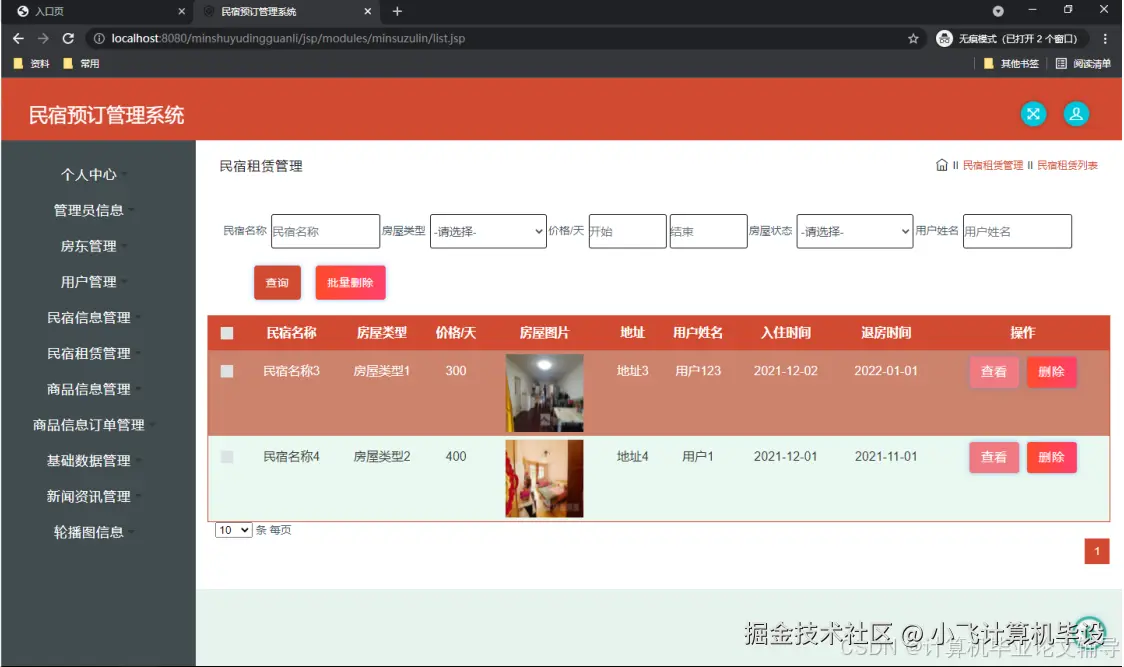Click the 批量删除 button
This screenshot has height=667, width=1124.
350,283
